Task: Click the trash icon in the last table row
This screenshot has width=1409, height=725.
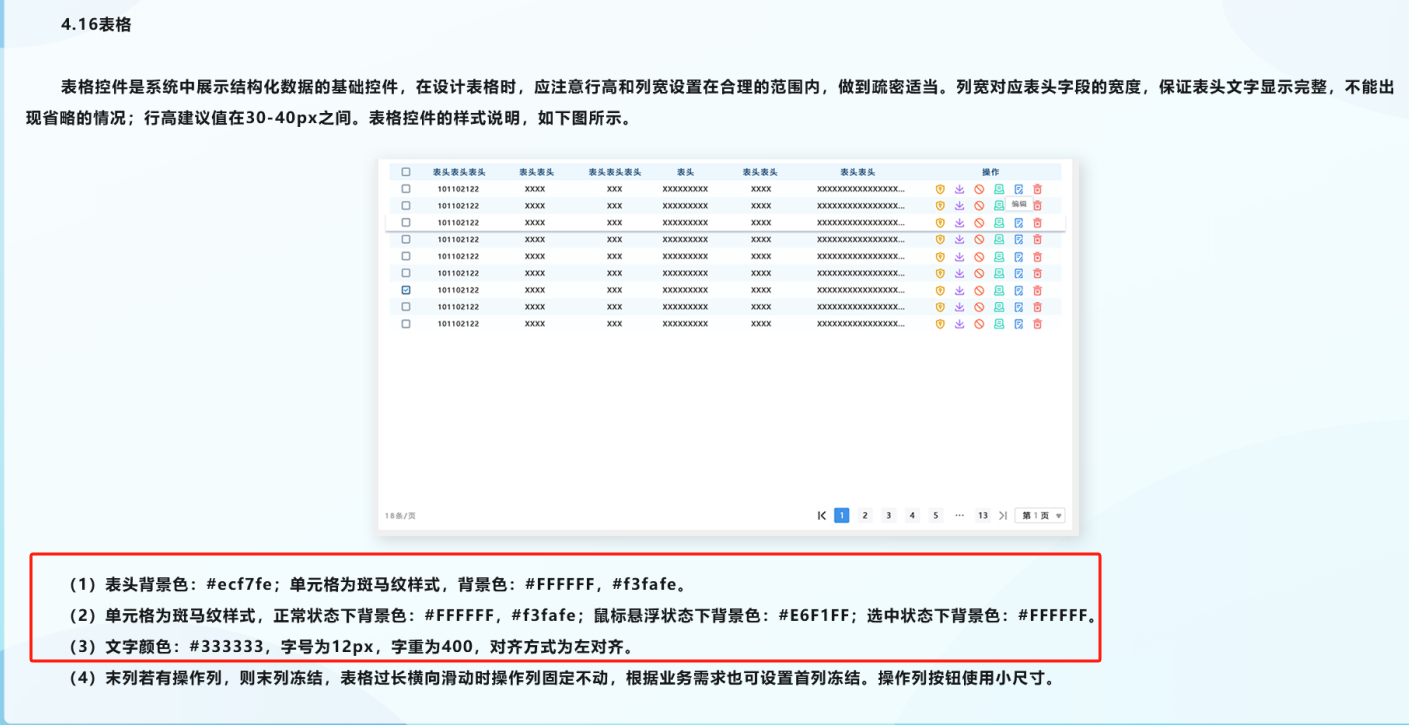Action: tap(1037, 324)
